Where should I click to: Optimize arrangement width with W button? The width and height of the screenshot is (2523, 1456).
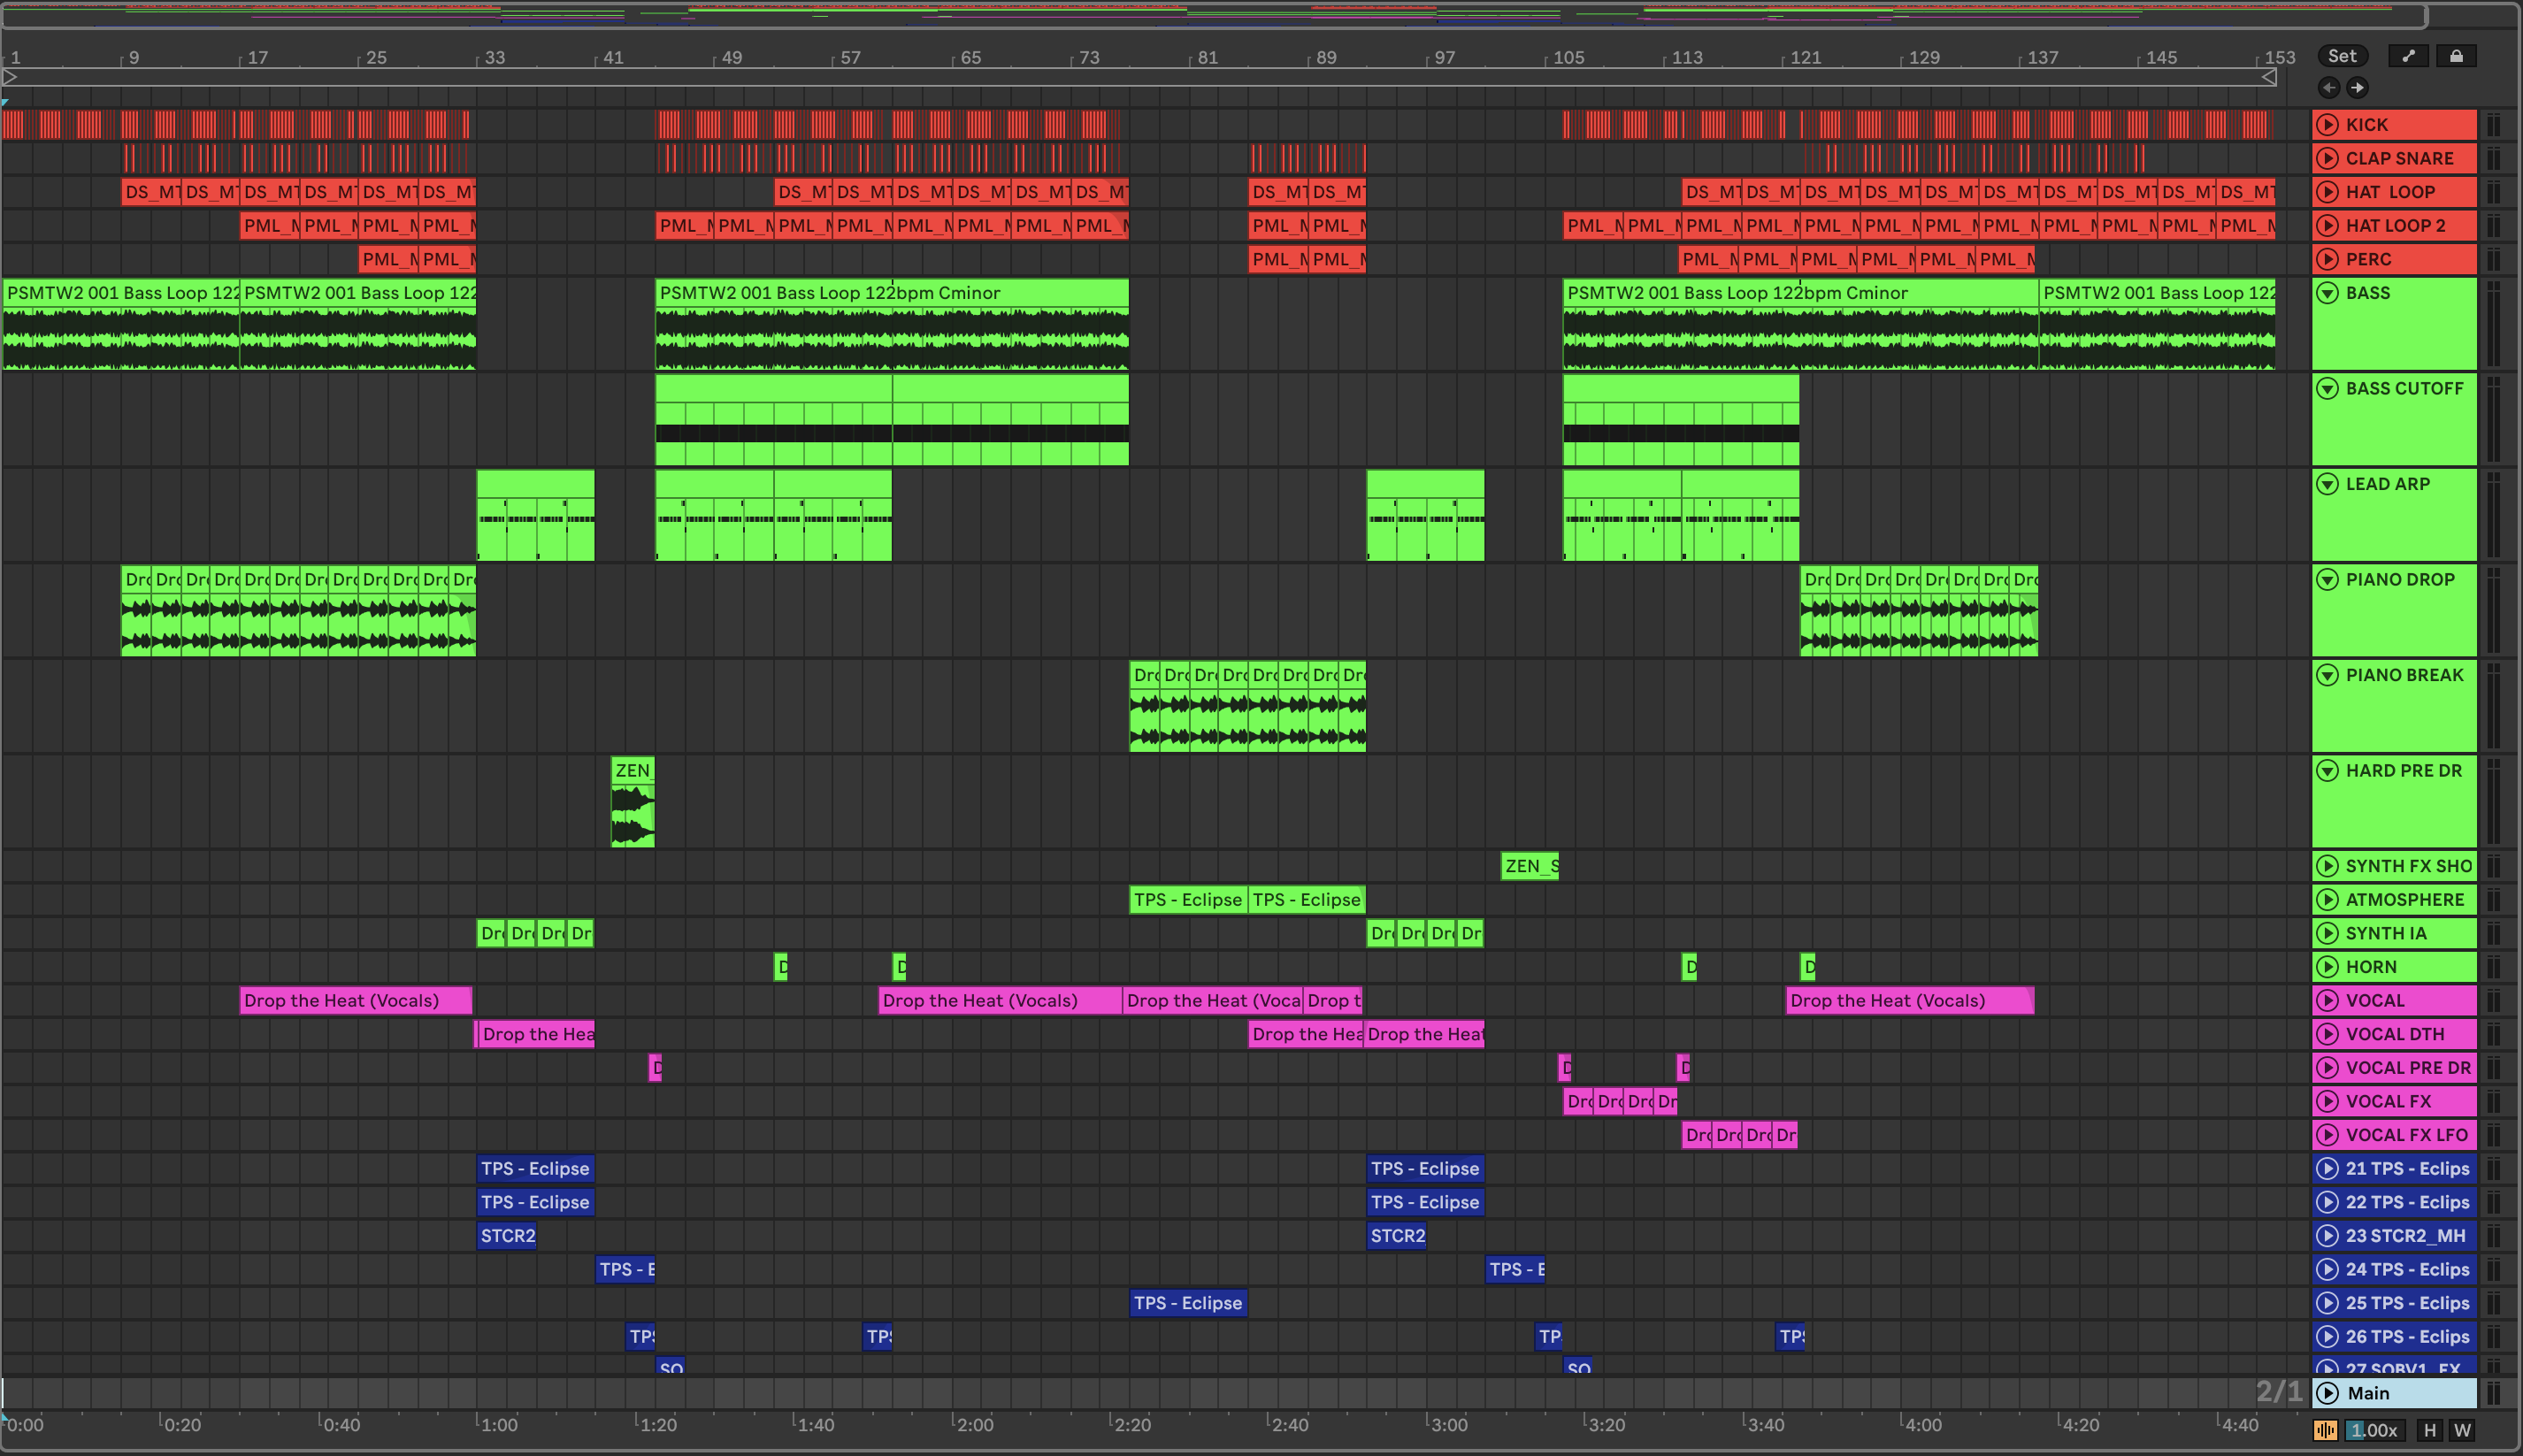[x=2461, y=1430]
